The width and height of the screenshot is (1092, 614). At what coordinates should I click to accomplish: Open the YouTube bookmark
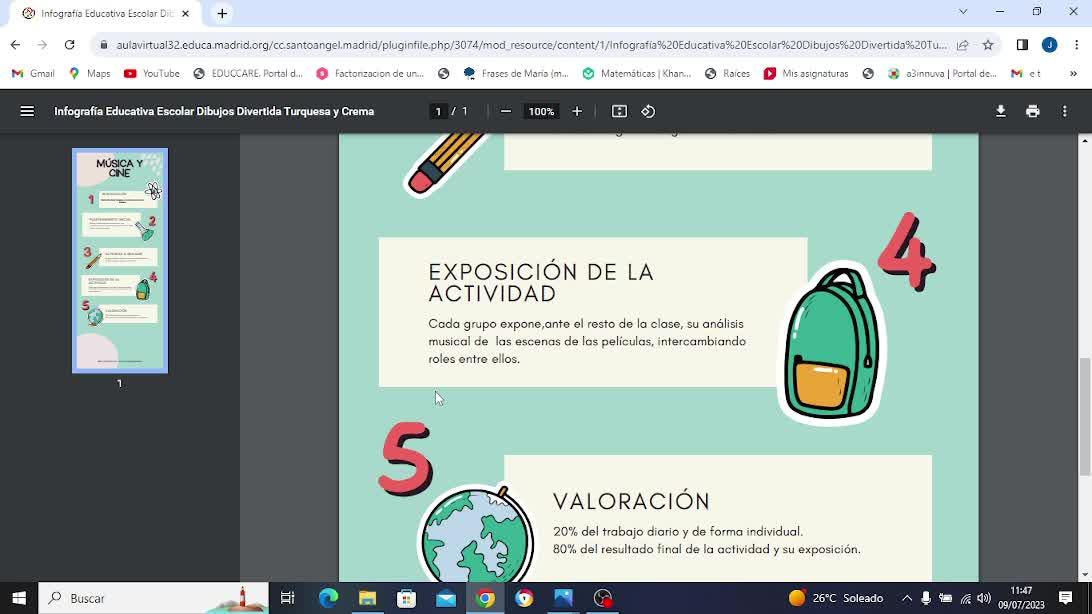pyautogui.click(x=152, y=73)
